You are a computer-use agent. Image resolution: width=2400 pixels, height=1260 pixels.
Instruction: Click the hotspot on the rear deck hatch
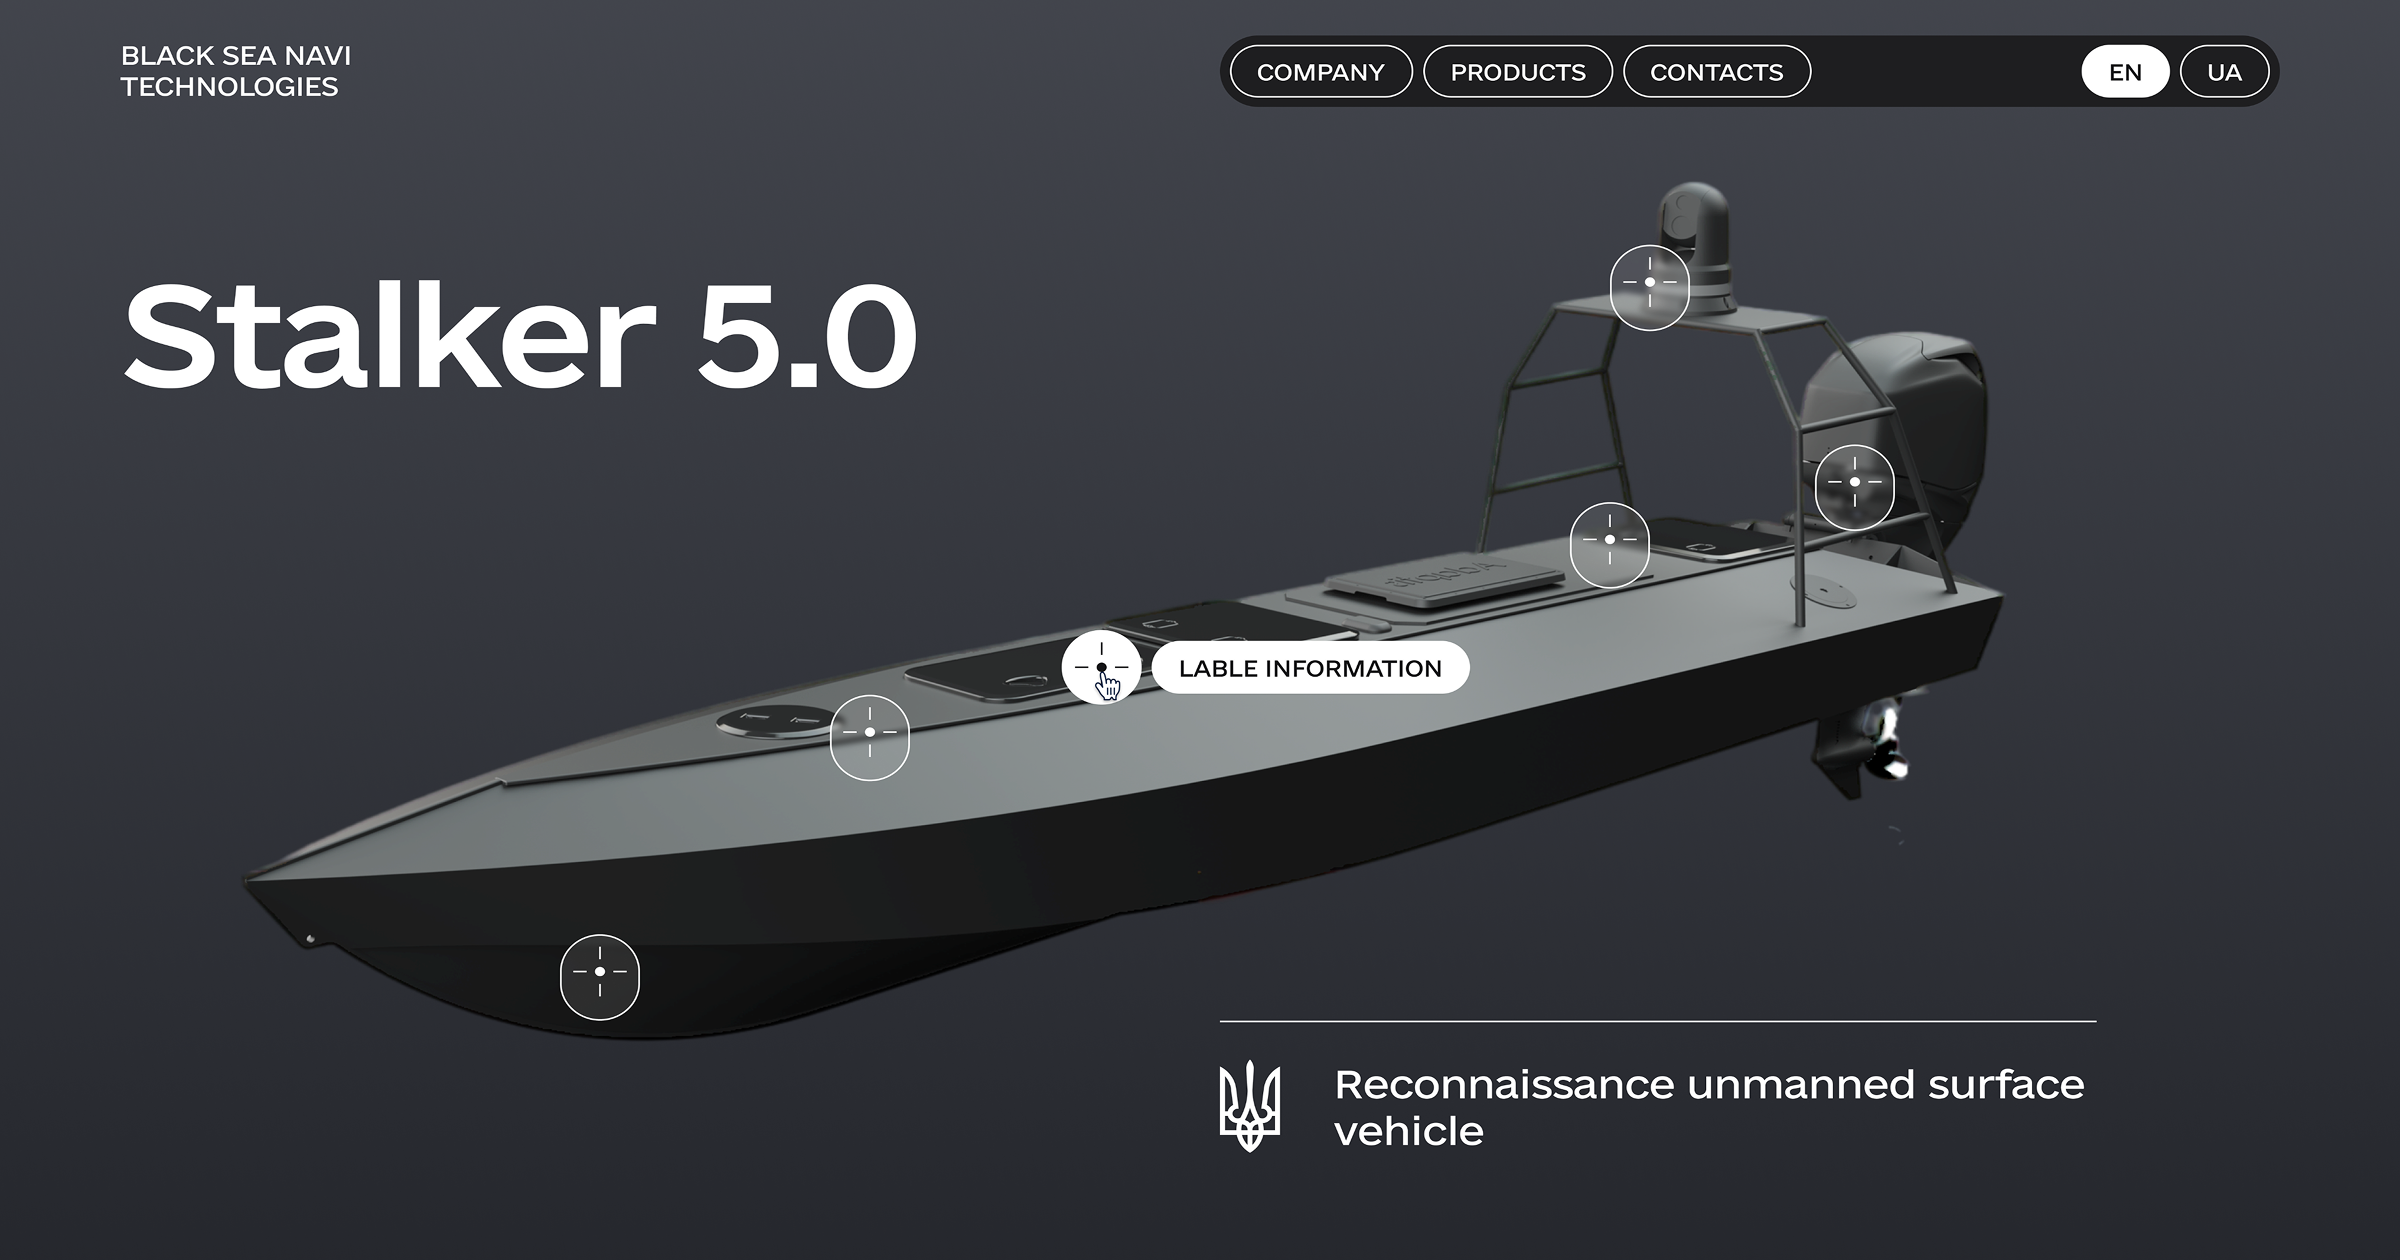(1609, 540)
